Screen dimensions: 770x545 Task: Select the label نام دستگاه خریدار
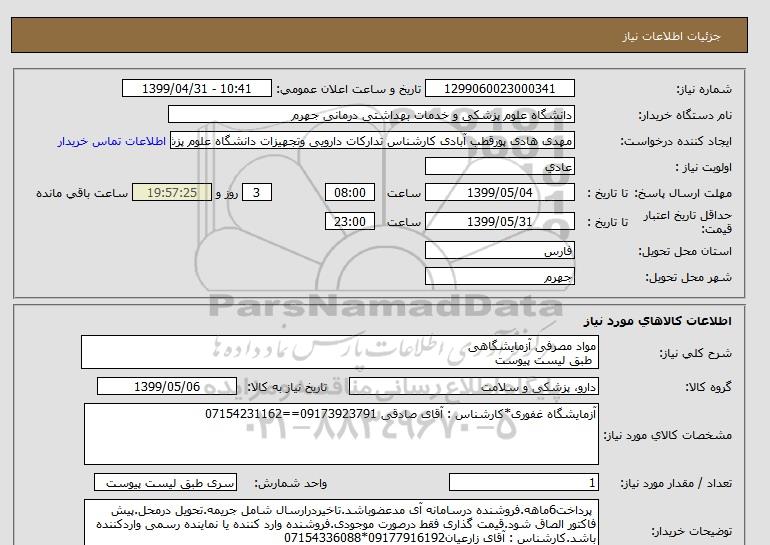coord(685,115)
